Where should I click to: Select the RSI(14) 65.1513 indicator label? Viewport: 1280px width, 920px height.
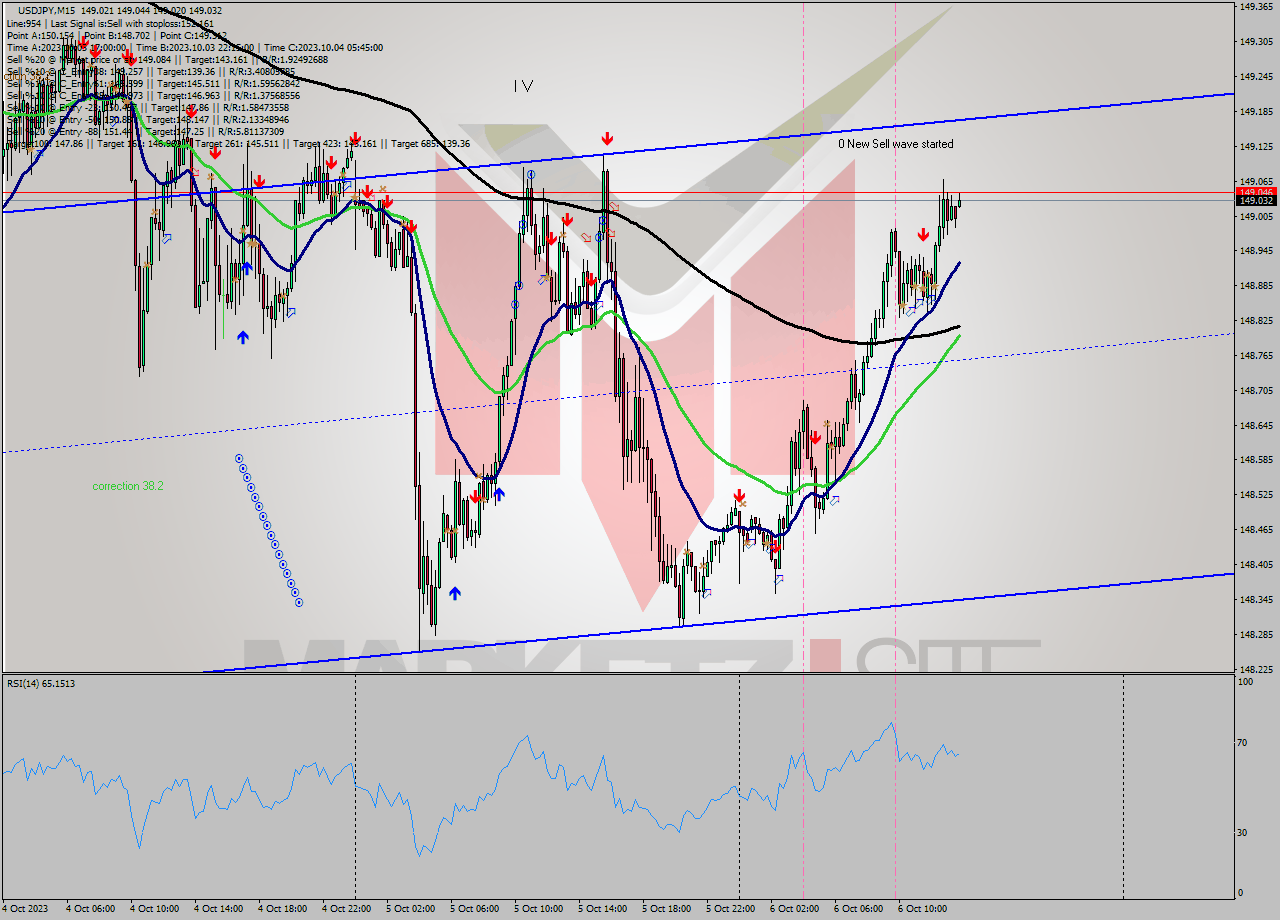click(x=40, y=684)
